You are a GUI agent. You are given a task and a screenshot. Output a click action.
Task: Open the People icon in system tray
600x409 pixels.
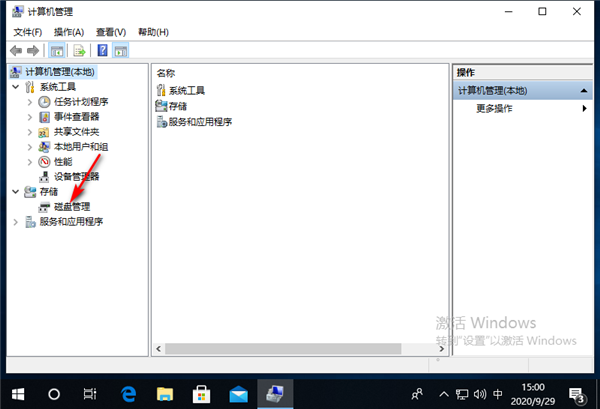[417, 394]
